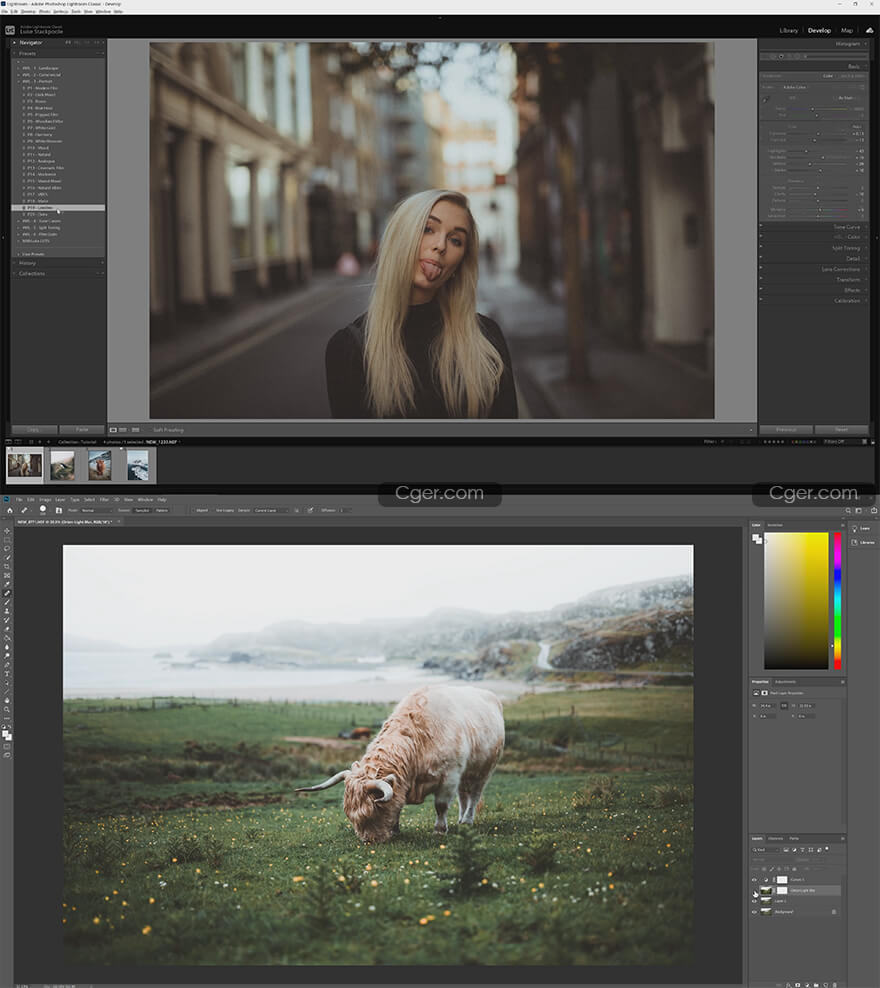The width and height of the screenshot is (880, 988).
Task: Select the Healing Brush tool
Action: [7, 593]
